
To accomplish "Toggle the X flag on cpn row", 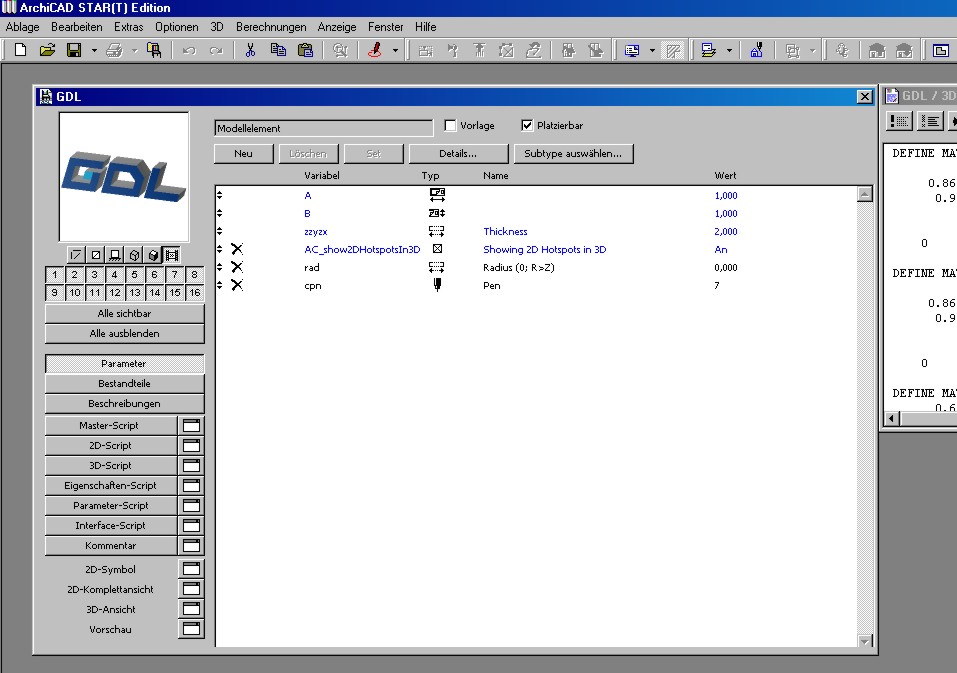I will pyautogui.click(x=237, y=285).
